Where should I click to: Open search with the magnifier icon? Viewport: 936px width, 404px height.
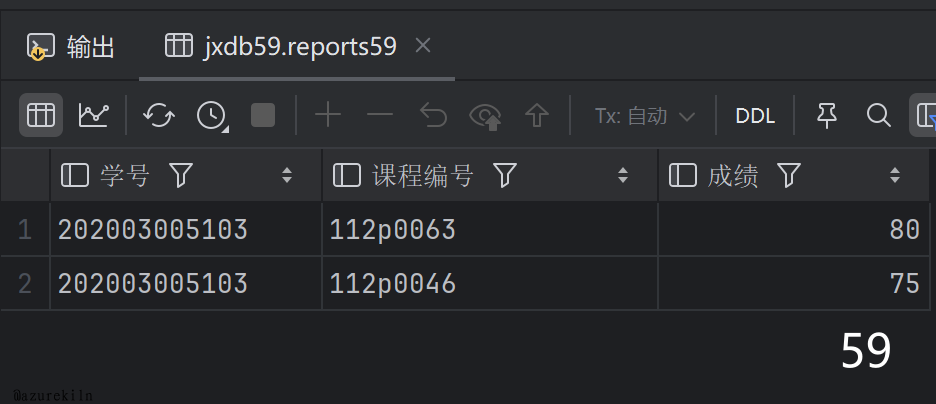[x=879, y=115]
